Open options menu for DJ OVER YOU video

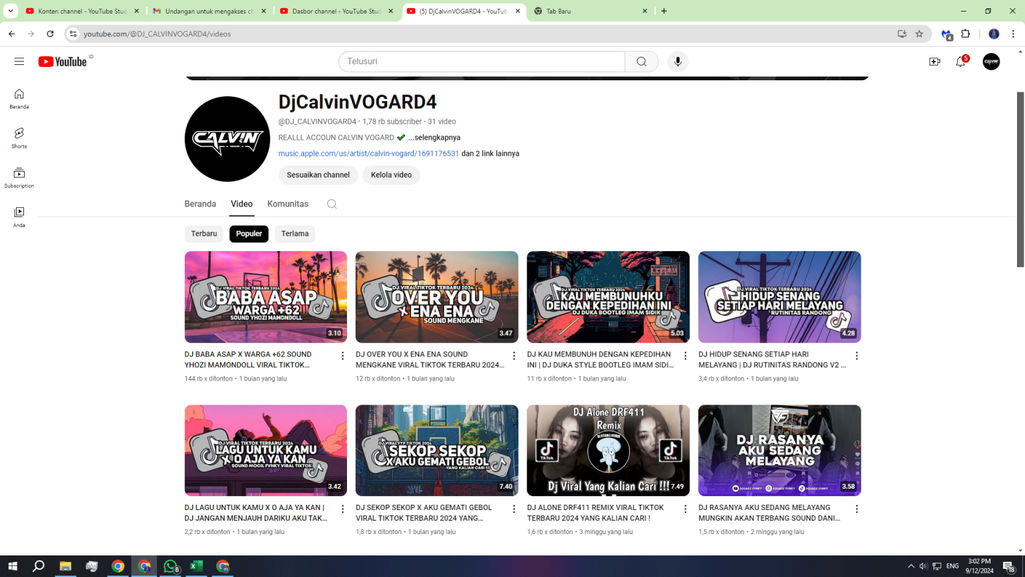(x=514, y=356)
